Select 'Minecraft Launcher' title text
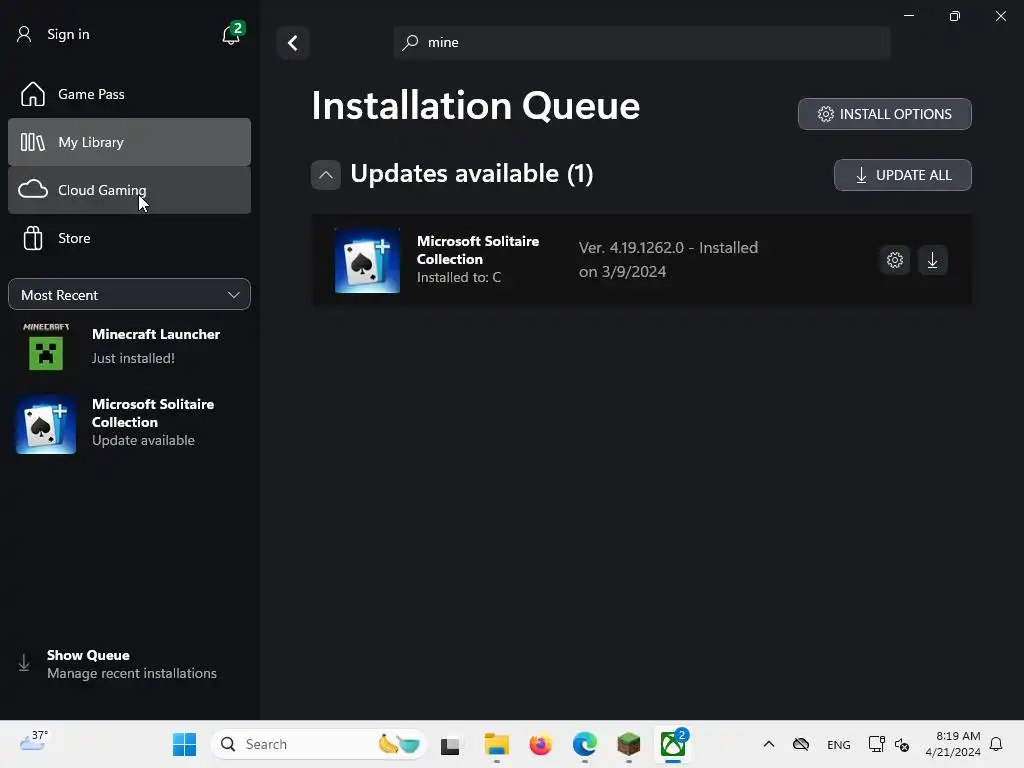Viewport: 1024px width, 768px height. click(155, 334)
